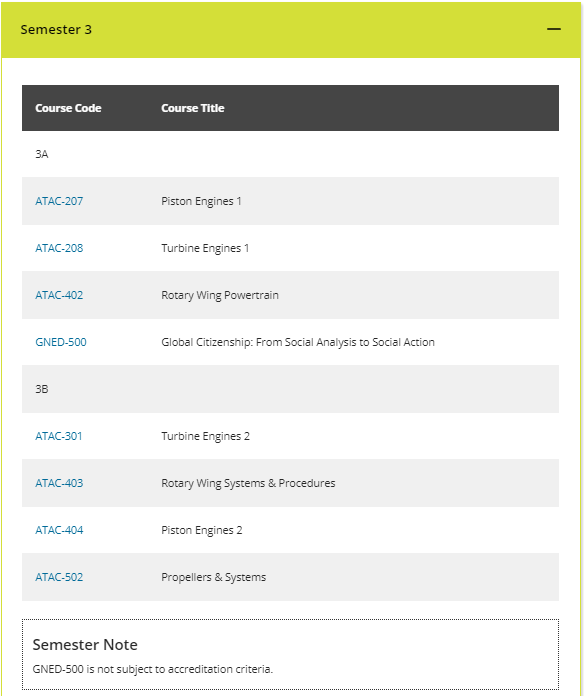
Task: Select the Turbine Engines 1 title text
Action: 205,249
